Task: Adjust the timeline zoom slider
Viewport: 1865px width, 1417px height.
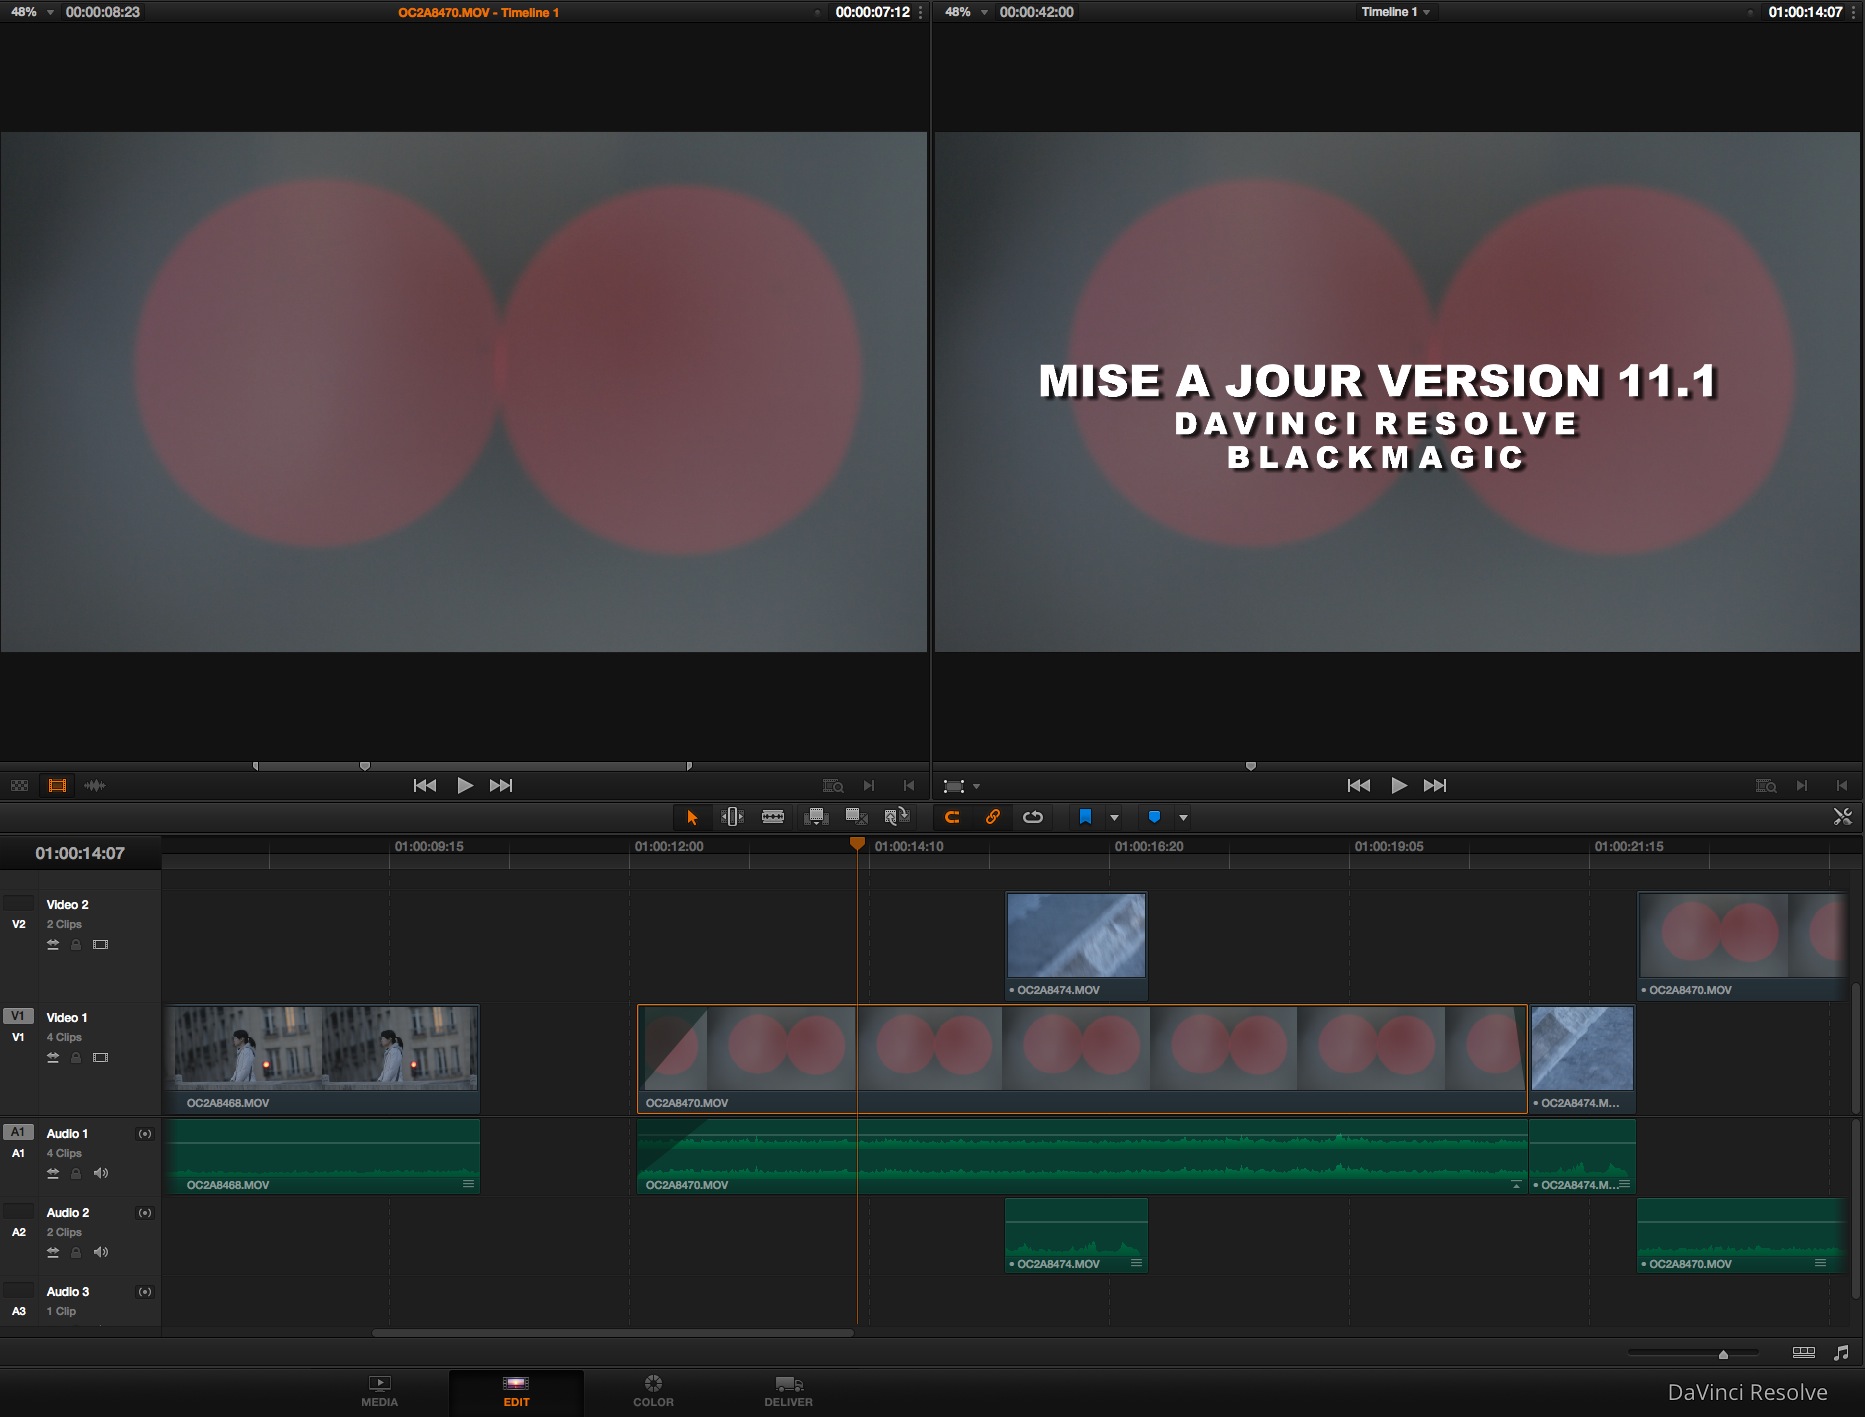Action: point(1722,1354)
